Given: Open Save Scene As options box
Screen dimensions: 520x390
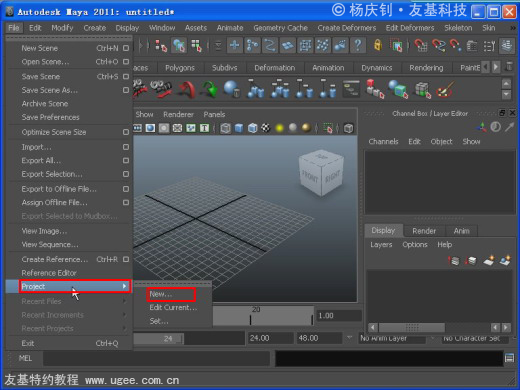Looking at the screenshot, I should tap(126, 90).
